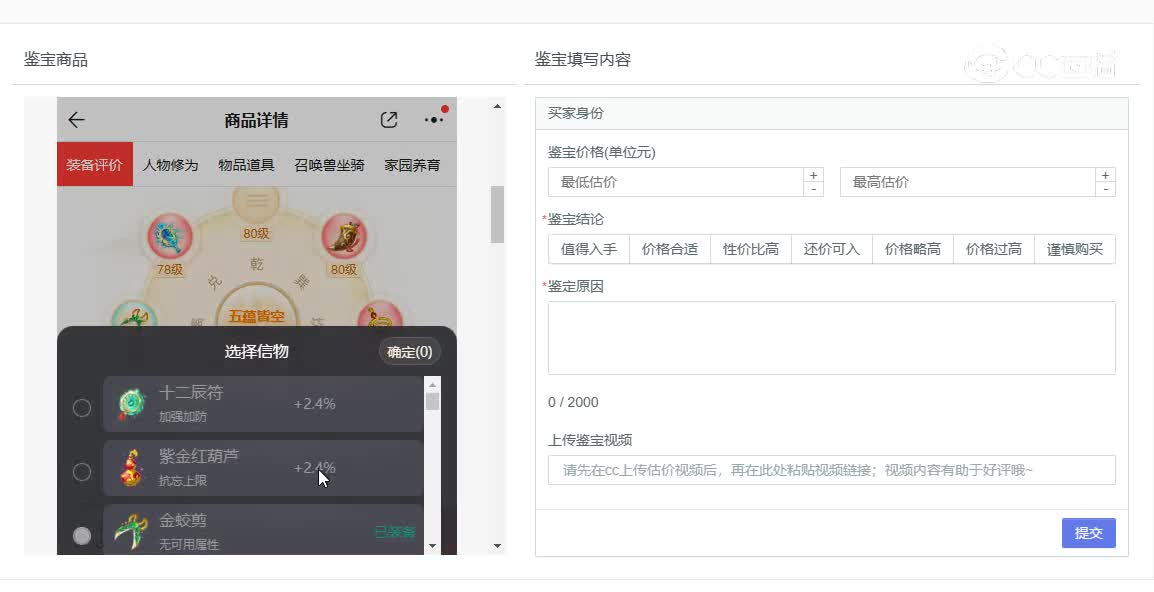Click the 紫金红葫芦 gourd icon
The height and width of the screenshot is (592, 1154).
(x=133, y=468)
